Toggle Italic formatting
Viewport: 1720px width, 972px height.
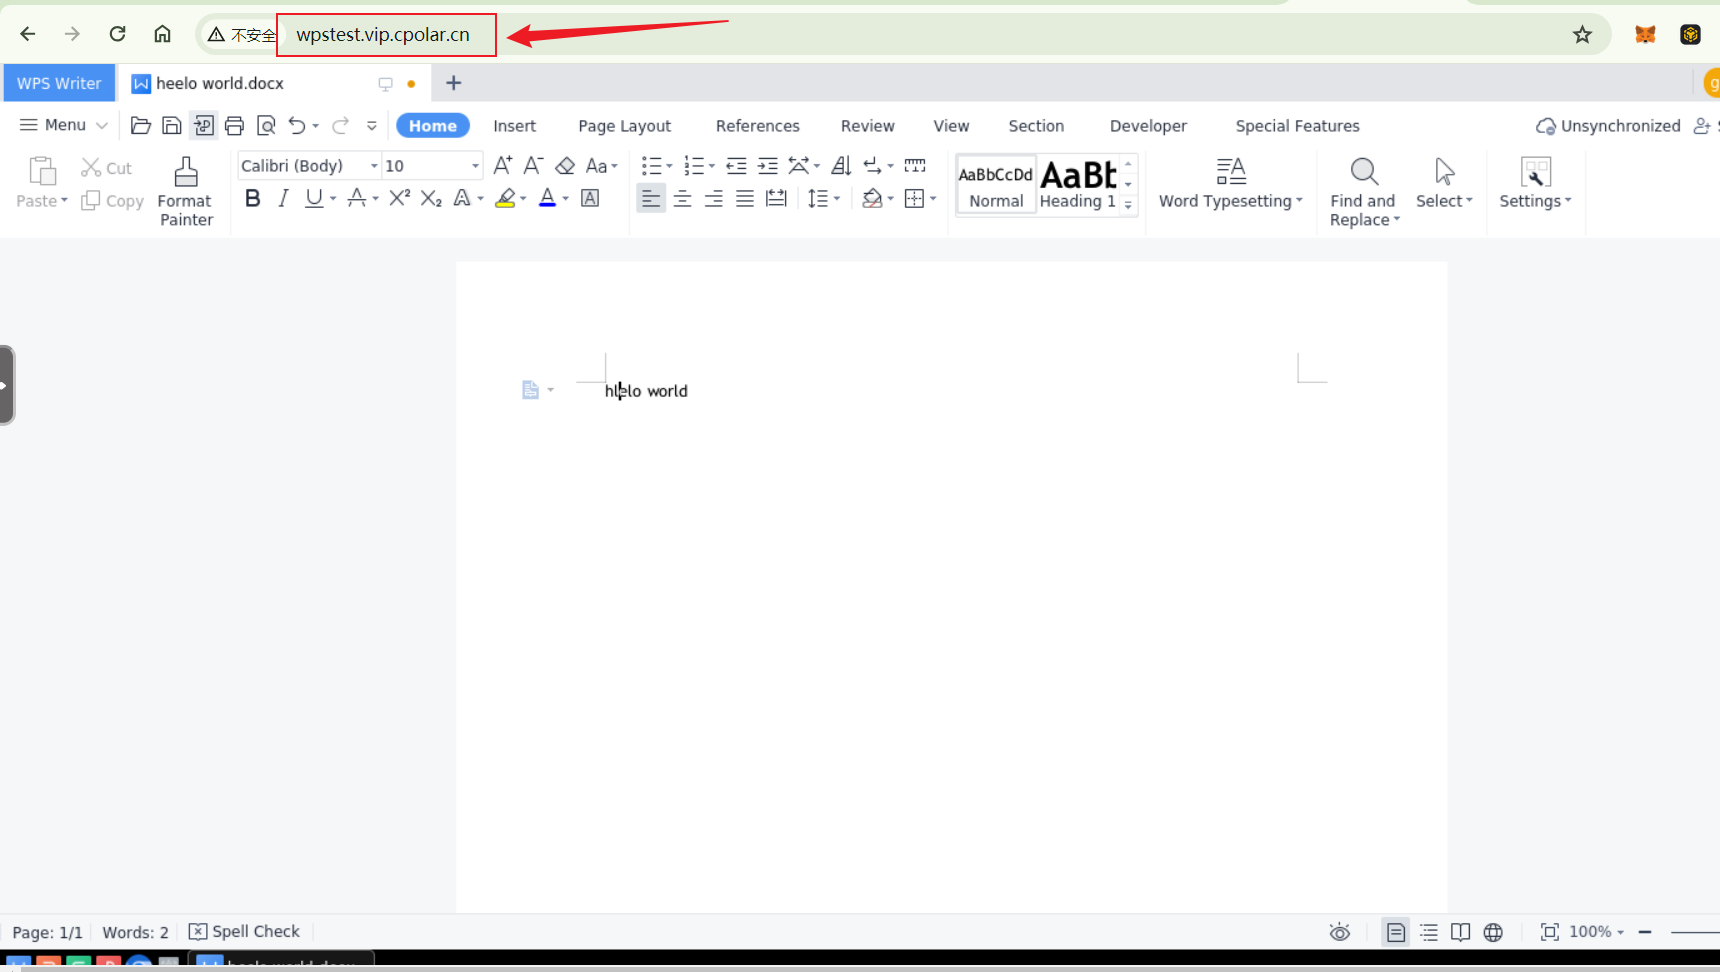click(x=283, y=198)
